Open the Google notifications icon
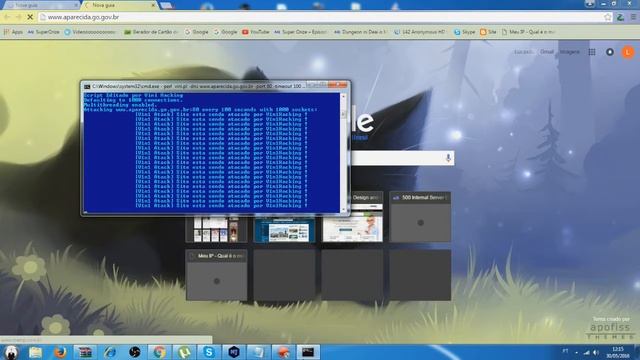This screenshot has width=640, height=360. click(610, 52)
